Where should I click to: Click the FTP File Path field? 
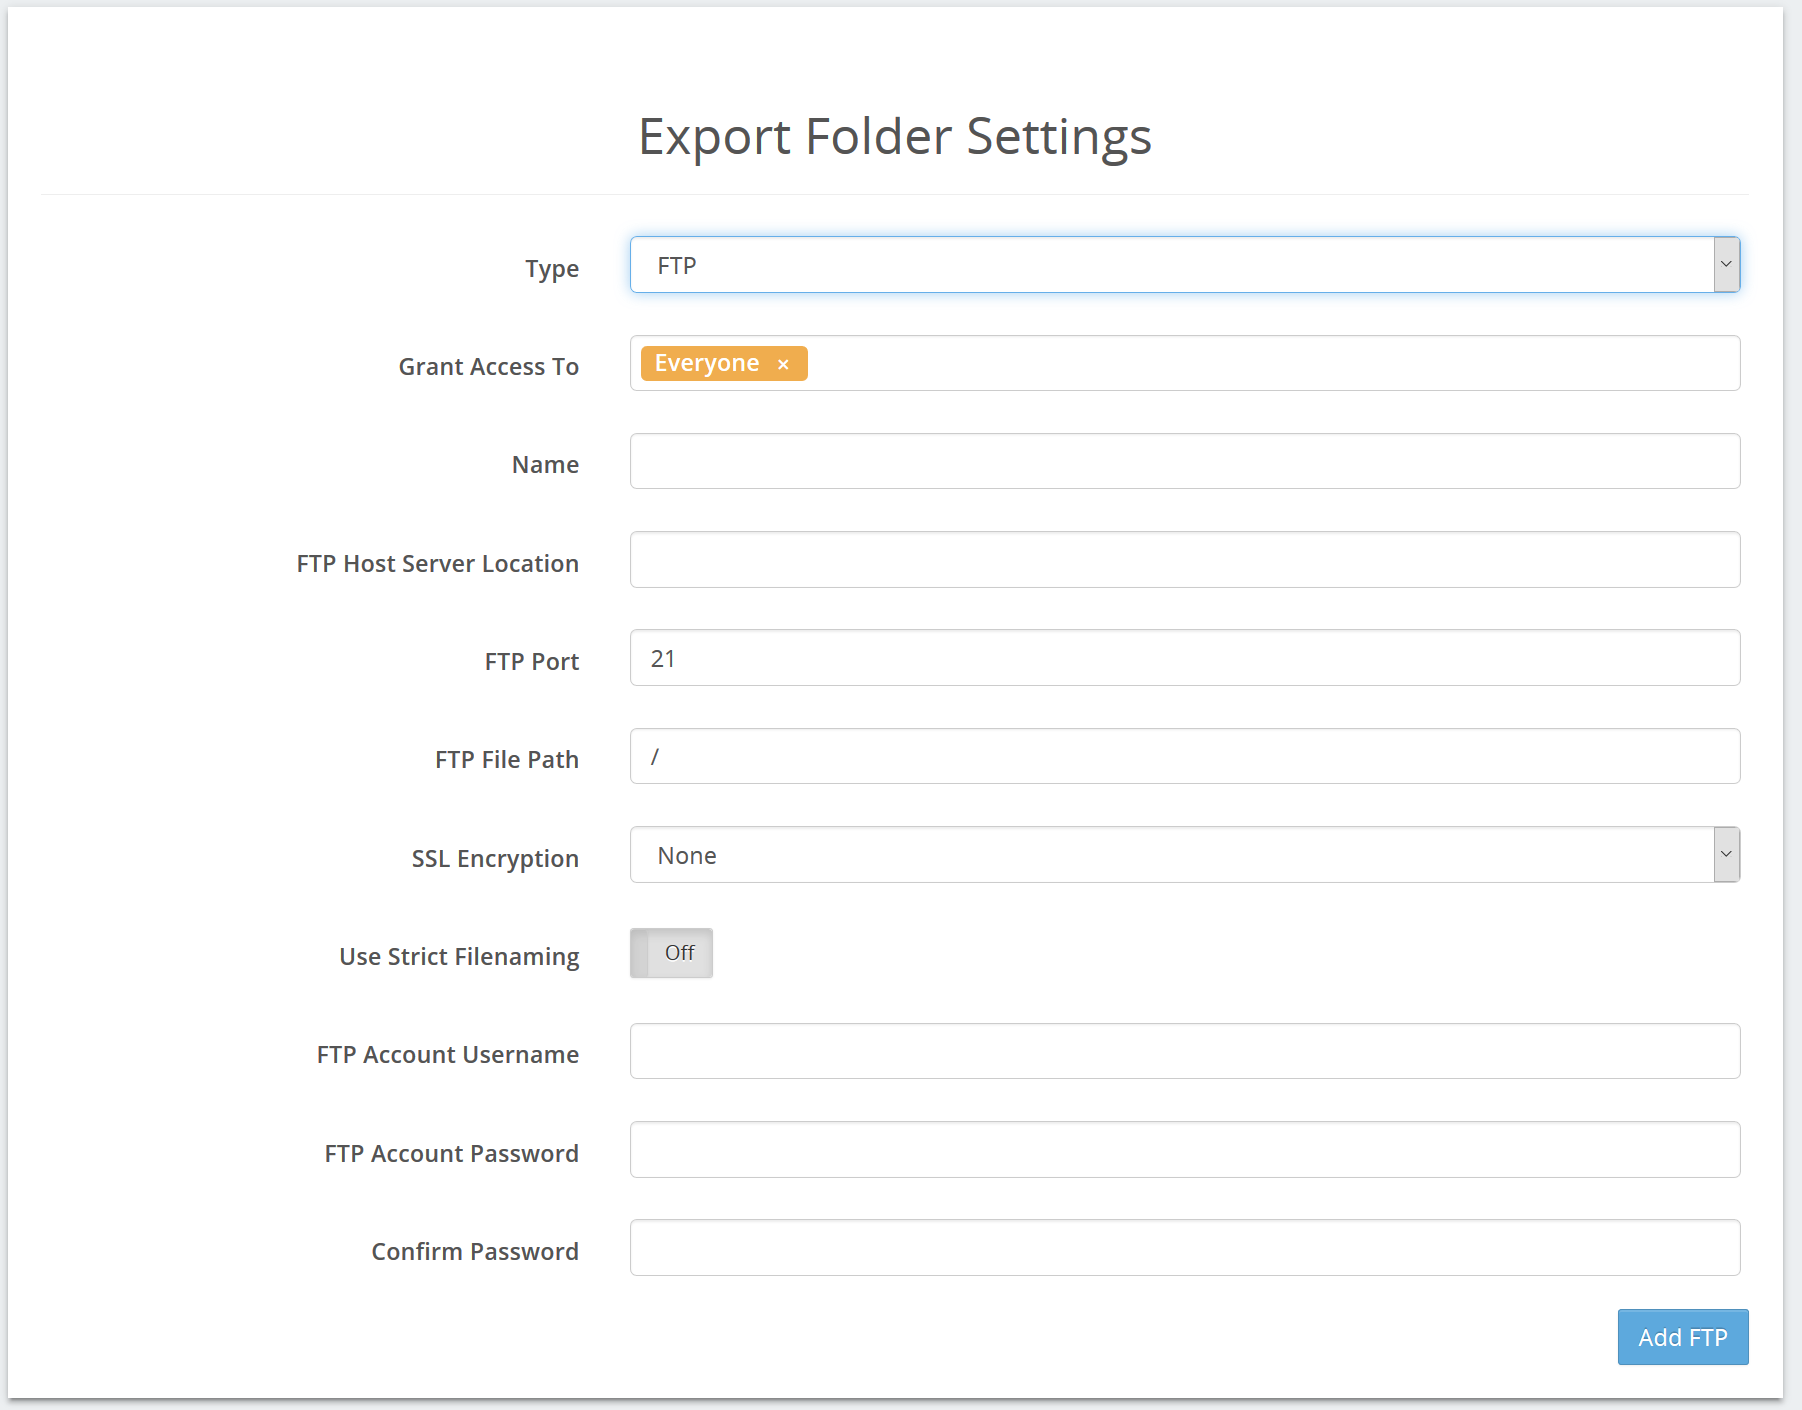pyautogui.click(x=1185, y=756)
